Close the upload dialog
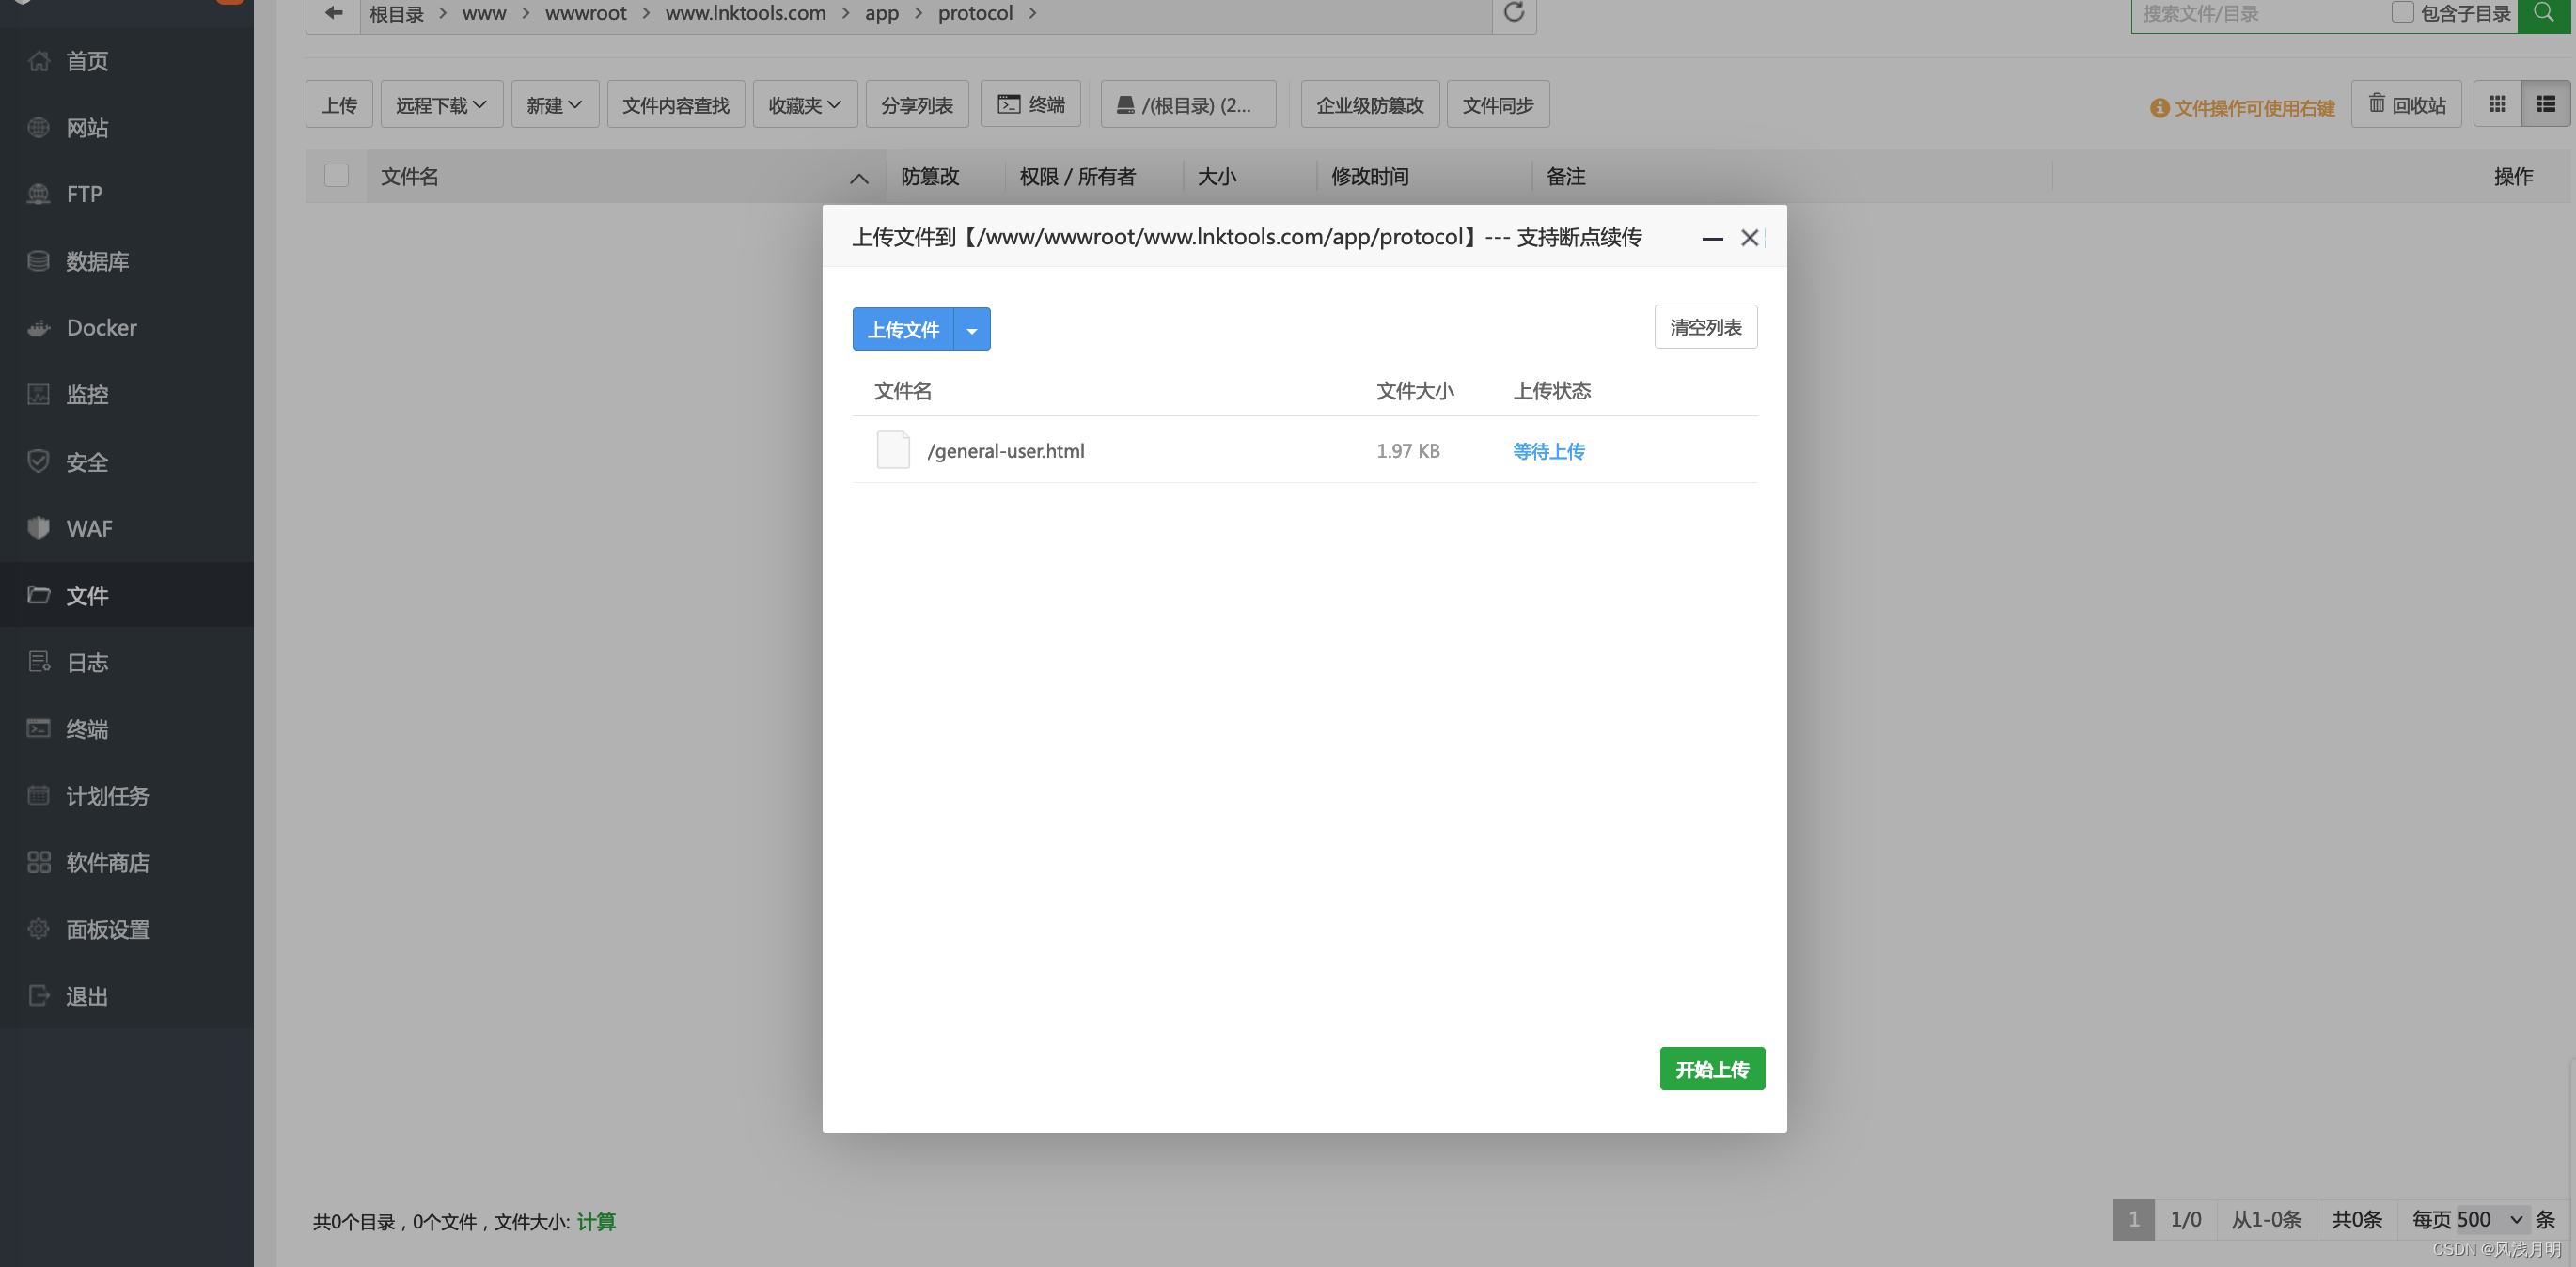This screenshot has width=2576, height=1267. pos(1750,238)
